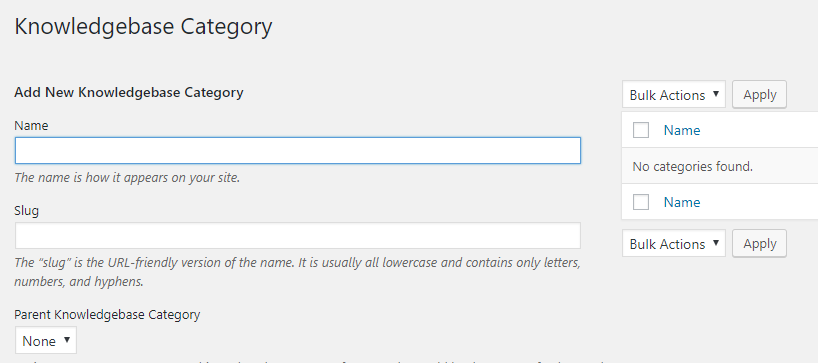Click the Name label above first field
This screenshot has height=363, width=818.
pos(31,126)
